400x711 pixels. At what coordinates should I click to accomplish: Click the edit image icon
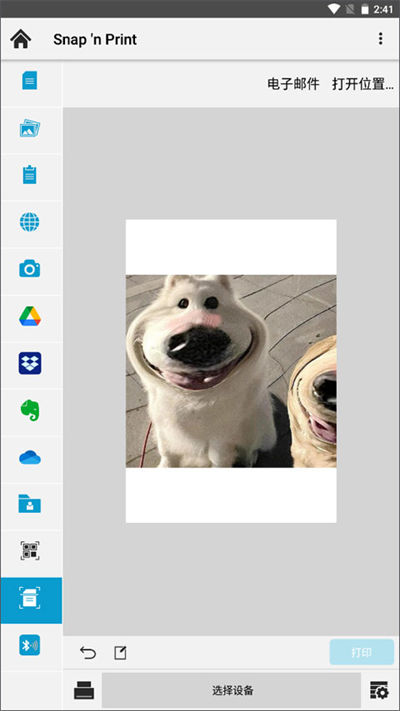click(x=120, y=653)
